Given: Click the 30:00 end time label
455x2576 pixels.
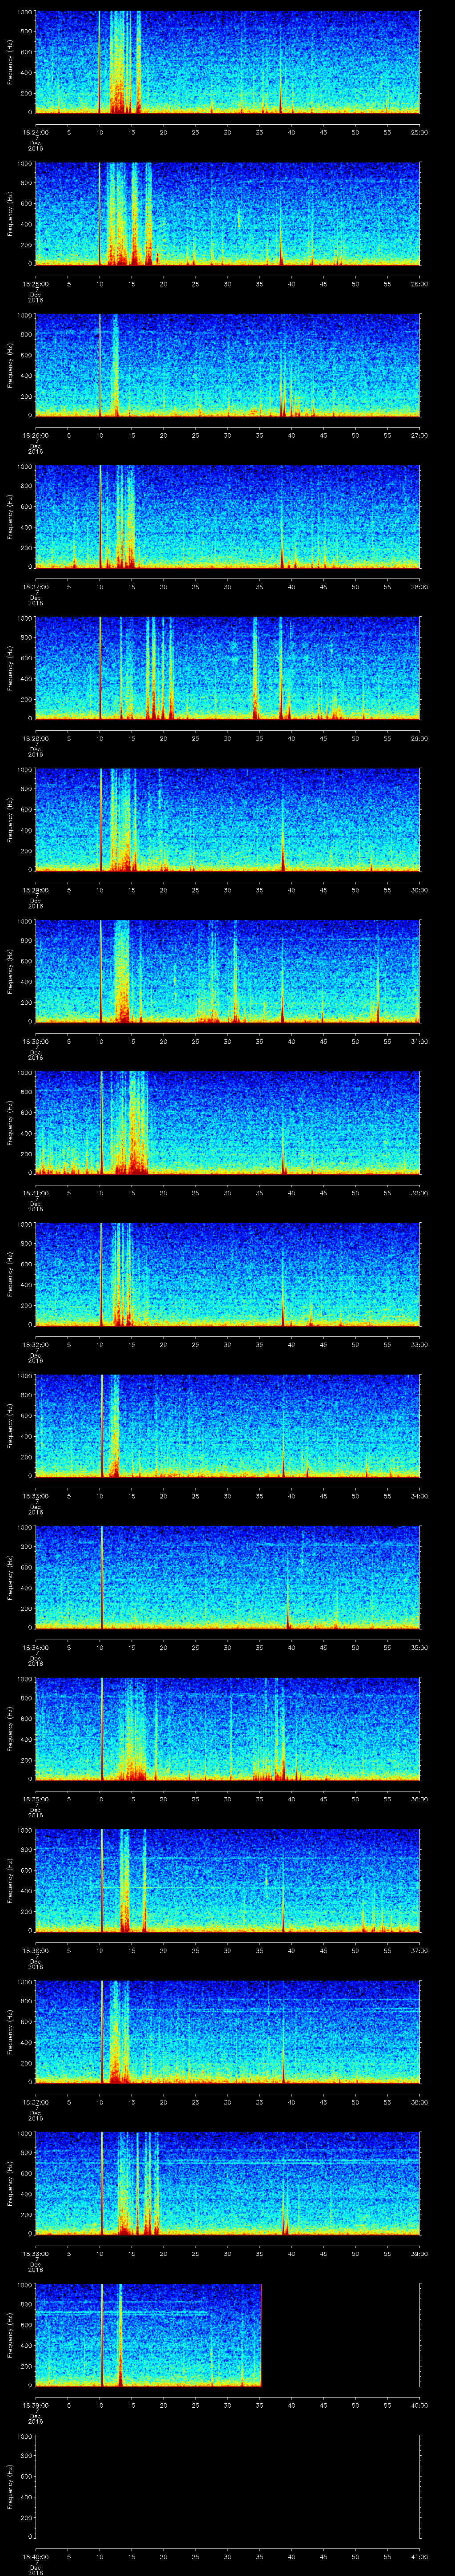Looking at the screenshot, I should point(420,890).
